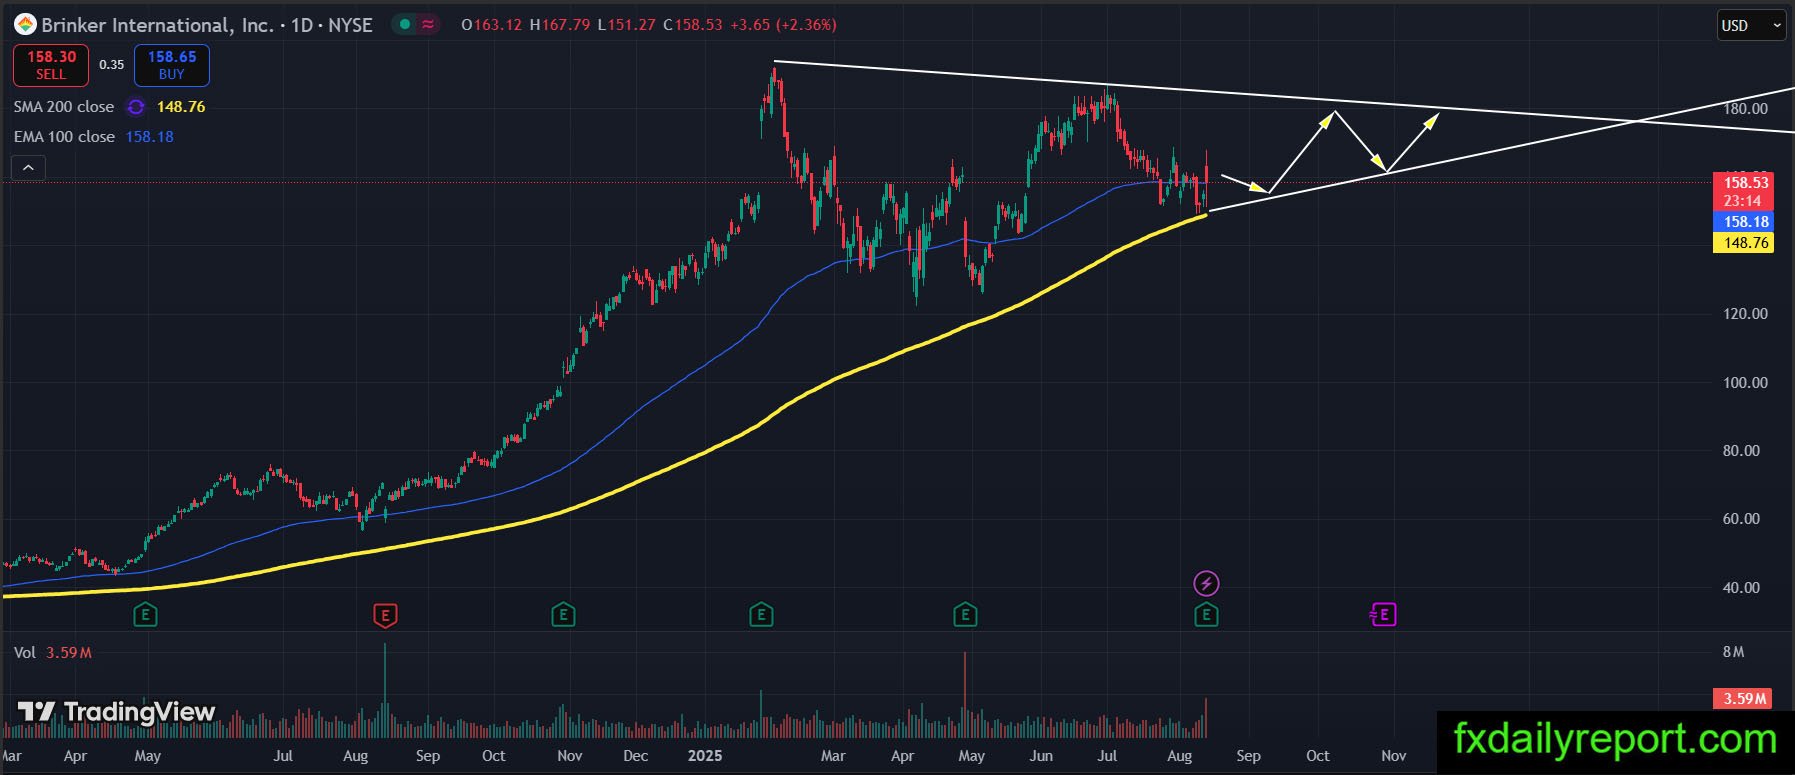The image size is (1795, 775).
Task: Click the 0.35 spread value
Action: coord(112,65)
